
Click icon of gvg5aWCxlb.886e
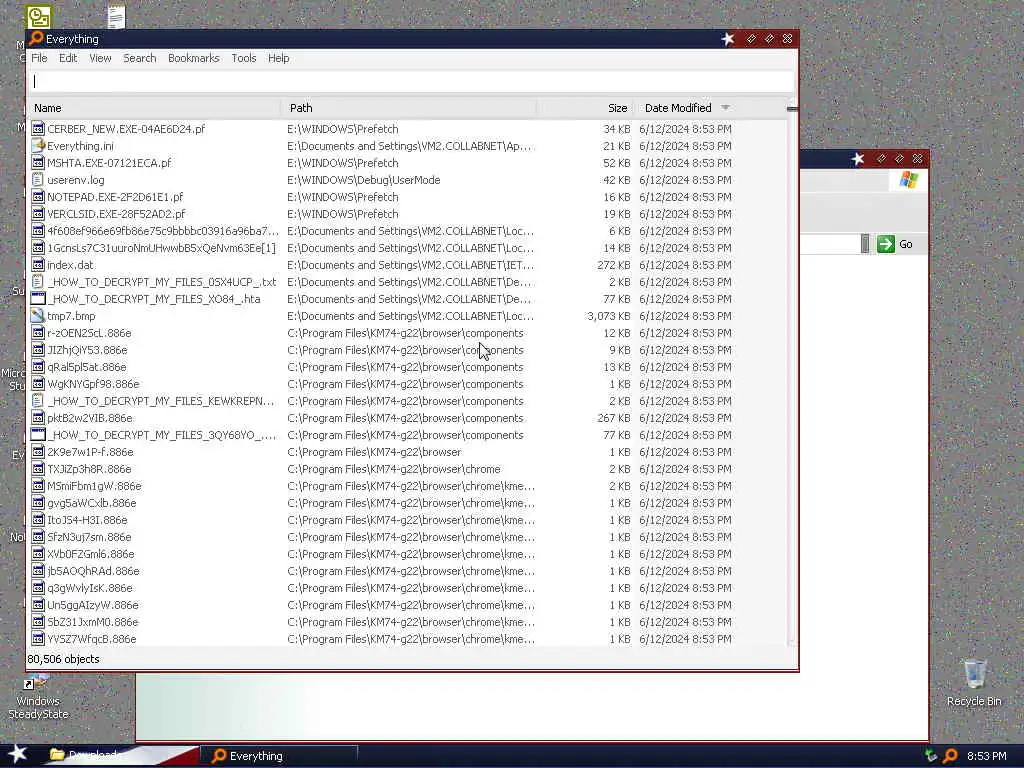pos(38,503)
